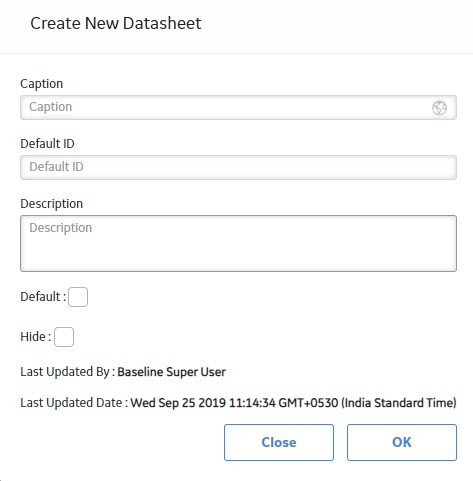
Task: Tick the Default checkbox
Action: tap(78, 297)
